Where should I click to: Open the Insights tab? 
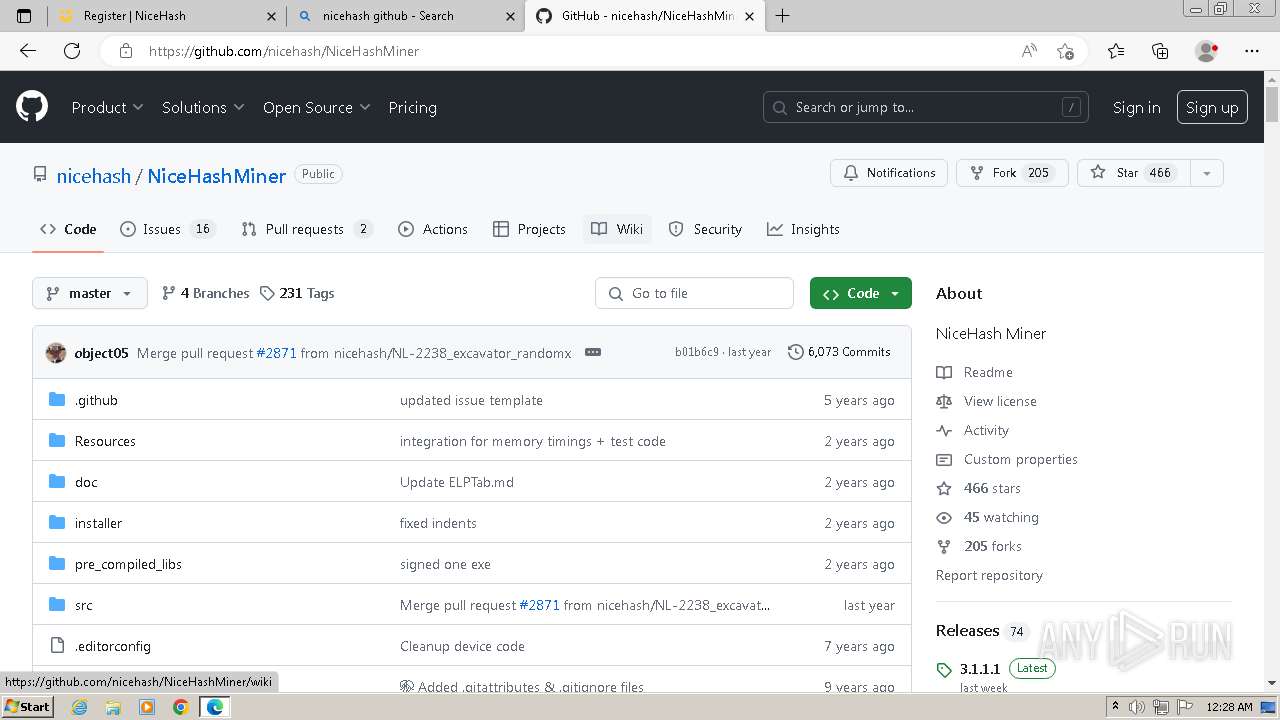click(803, 229)
